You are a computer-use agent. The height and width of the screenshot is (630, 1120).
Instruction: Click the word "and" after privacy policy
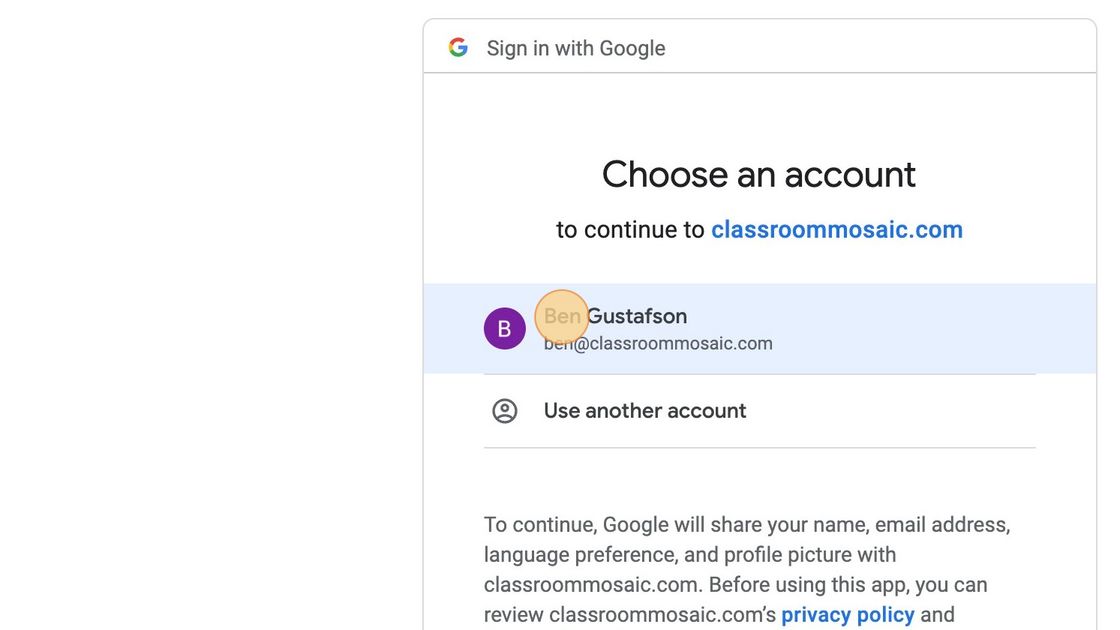coord(938,615)
